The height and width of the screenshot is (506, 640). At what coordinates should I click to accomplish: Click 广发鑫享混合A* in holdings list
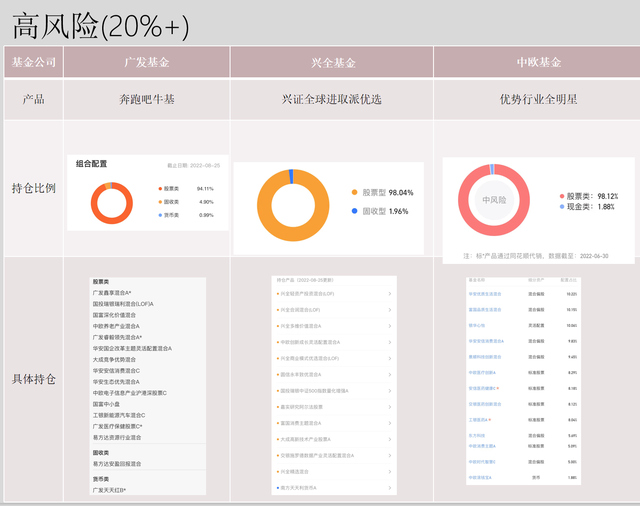112,293
